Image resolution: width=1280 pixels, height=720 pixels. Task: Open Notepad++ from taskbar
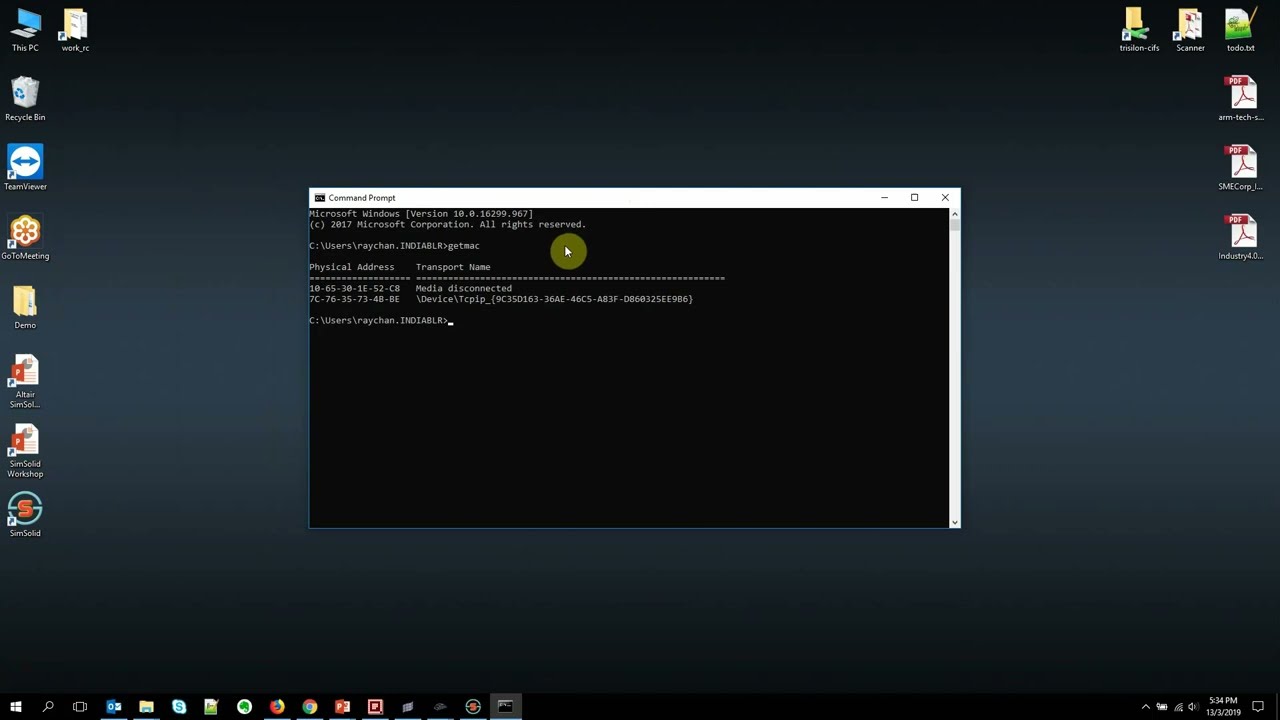pyautogui.click(x=211, y=707)
